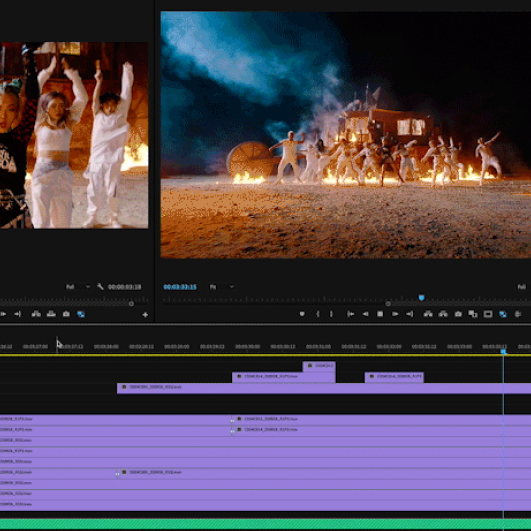Image resolution: width=531 pixels, height=531 pixels.
Task: Click the Insert button in Source monitor
Action: pos(36,314)
